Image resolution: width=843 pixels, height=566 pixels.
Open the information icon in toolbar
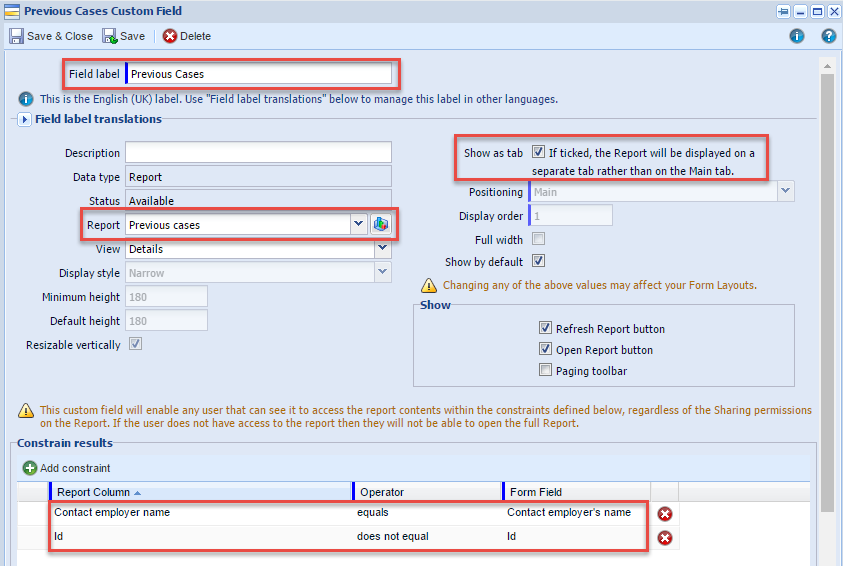797,36
